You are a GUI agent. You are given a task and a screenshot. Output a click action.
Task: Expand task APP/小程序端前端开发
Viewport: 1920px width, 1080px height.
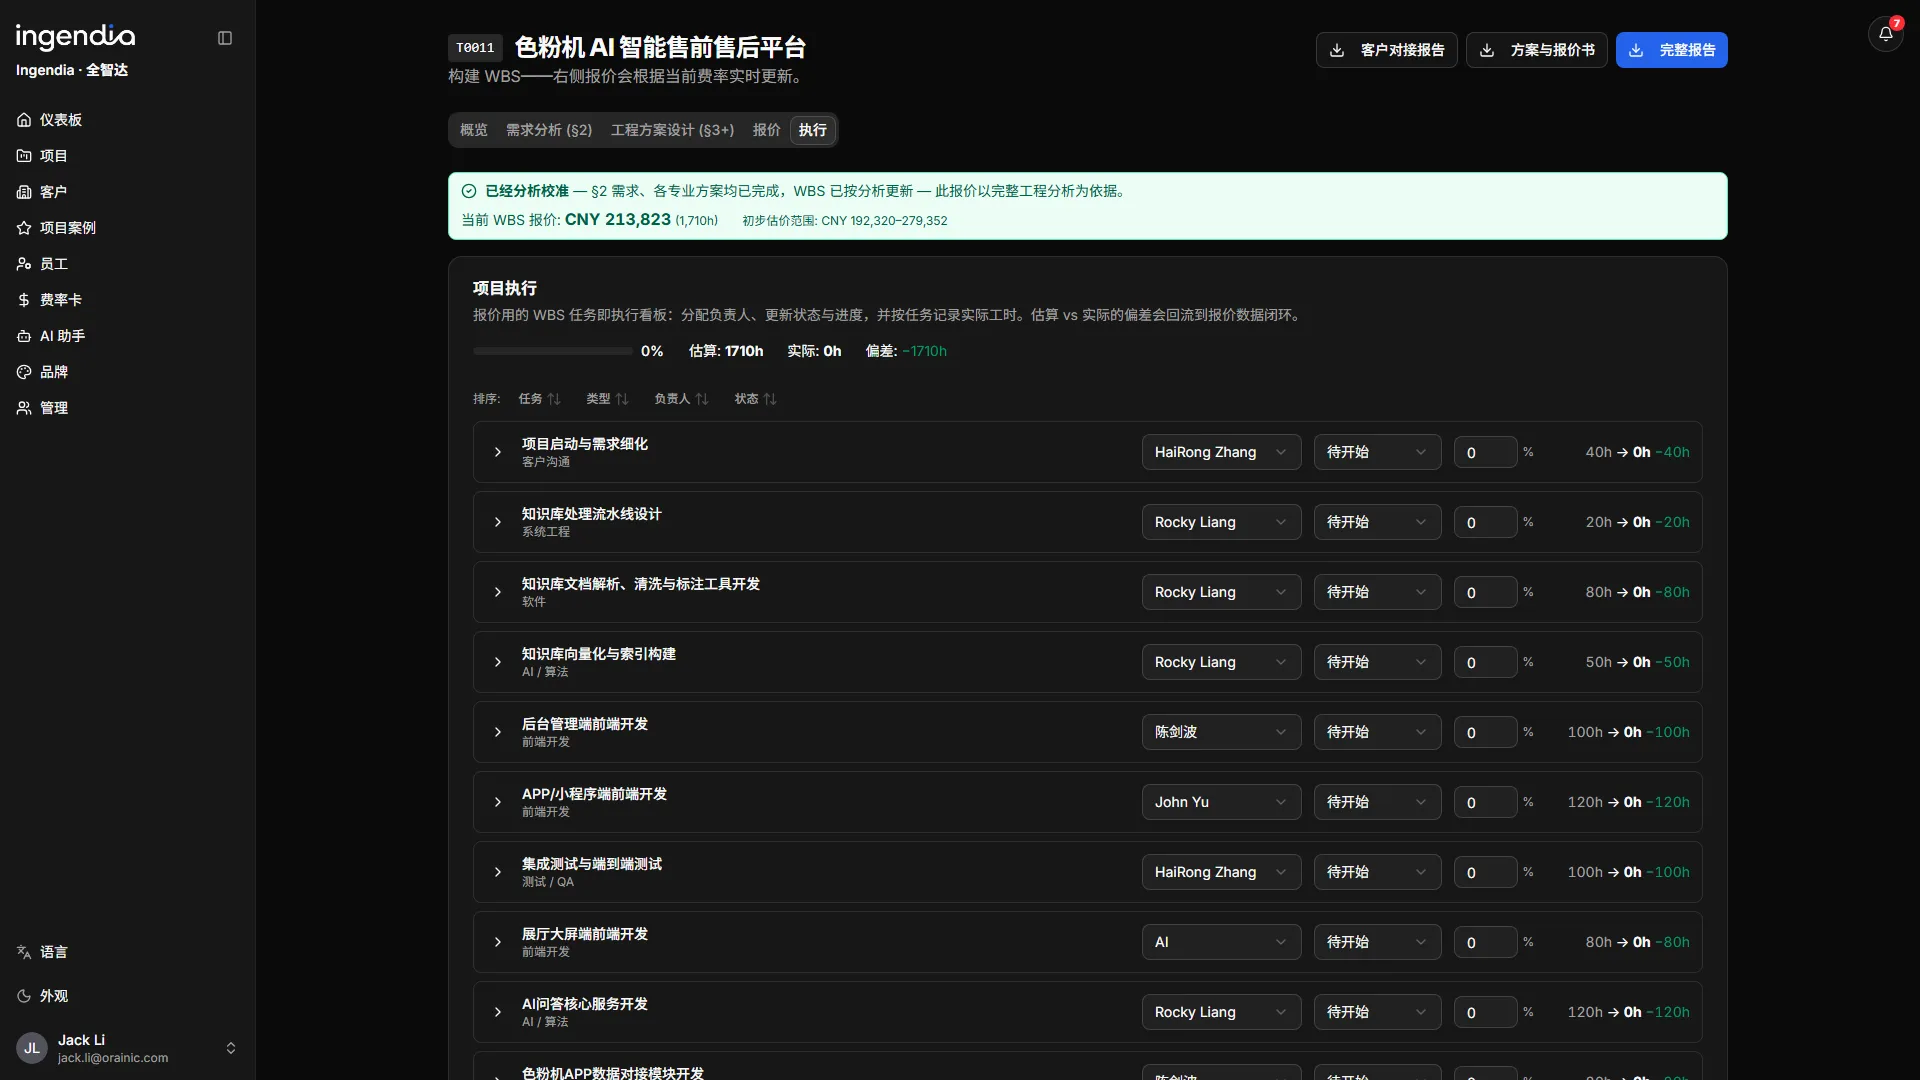point(497,802)
